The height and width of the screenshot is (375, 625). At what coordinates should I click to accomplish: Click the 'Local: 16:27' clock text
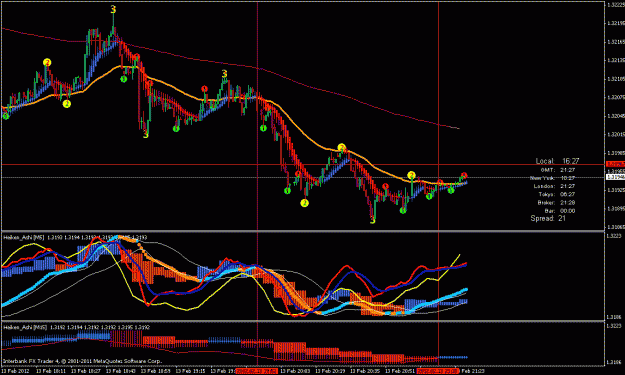557,161
